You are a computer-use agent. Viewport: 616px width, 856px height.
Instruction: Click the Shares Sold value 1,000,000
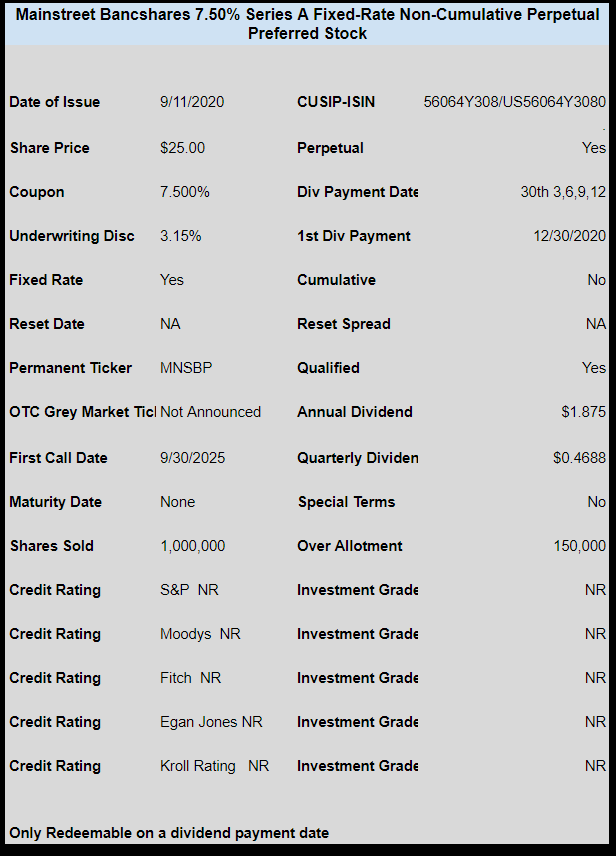pyautogui.click(x=193, y=546)
